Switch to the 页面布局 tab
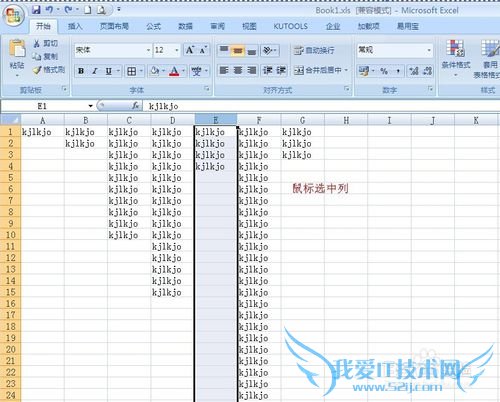500x402 pixels. [114, 26]
